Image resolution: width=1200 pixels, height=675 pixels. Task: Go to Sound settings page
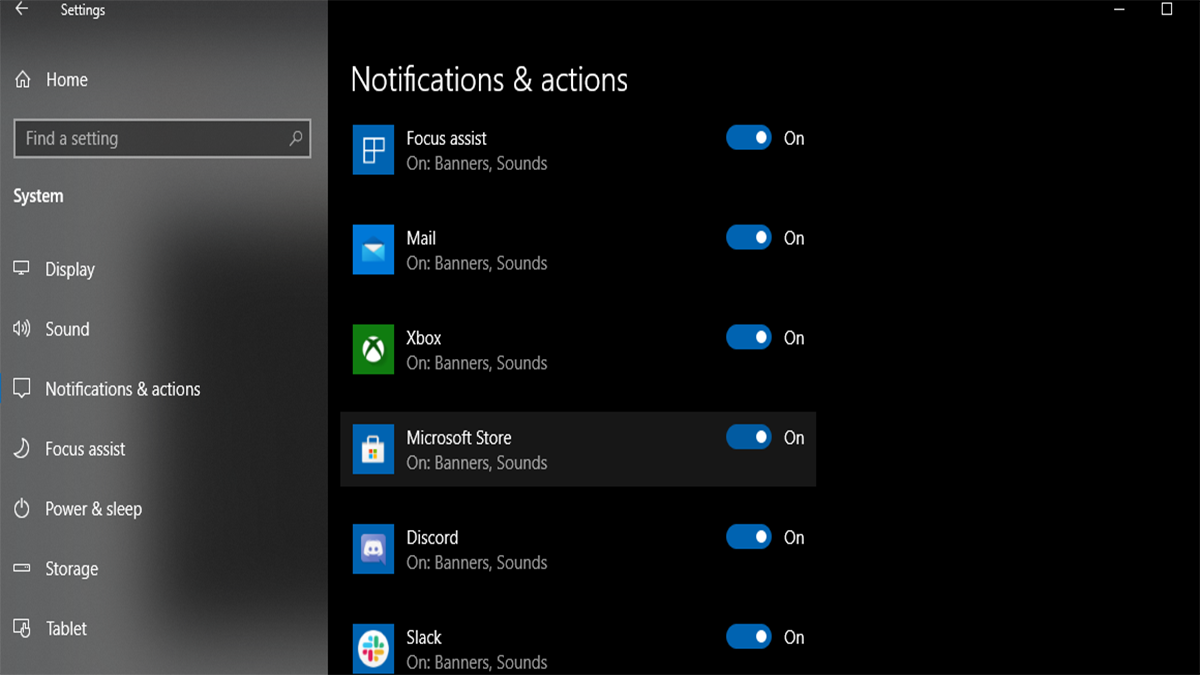[x=67, y=329]
